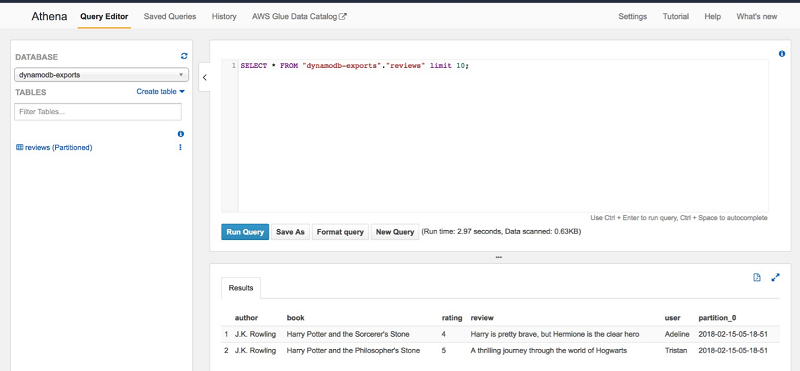Click the Format query button
Viewport: 800px width, 371px height.
pos(340,232)
